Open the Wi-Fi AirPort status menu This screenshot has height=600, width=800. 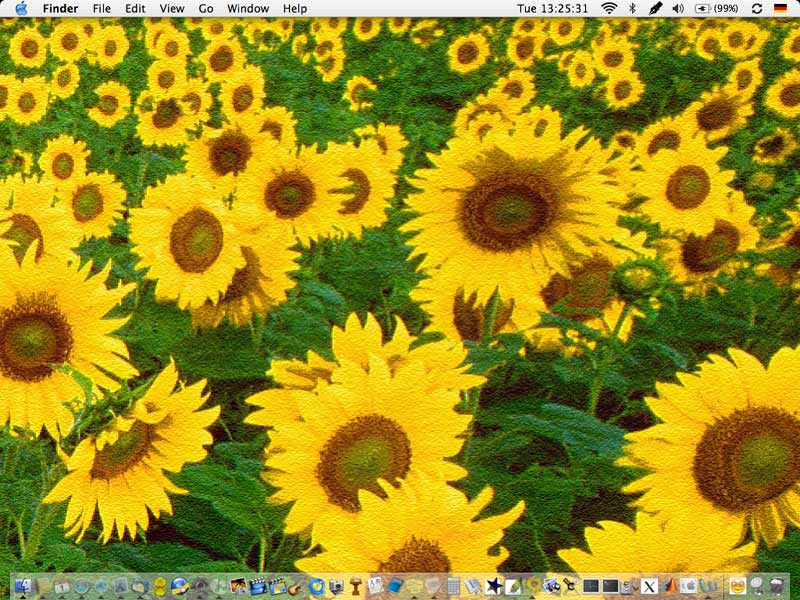coord(609,8)
